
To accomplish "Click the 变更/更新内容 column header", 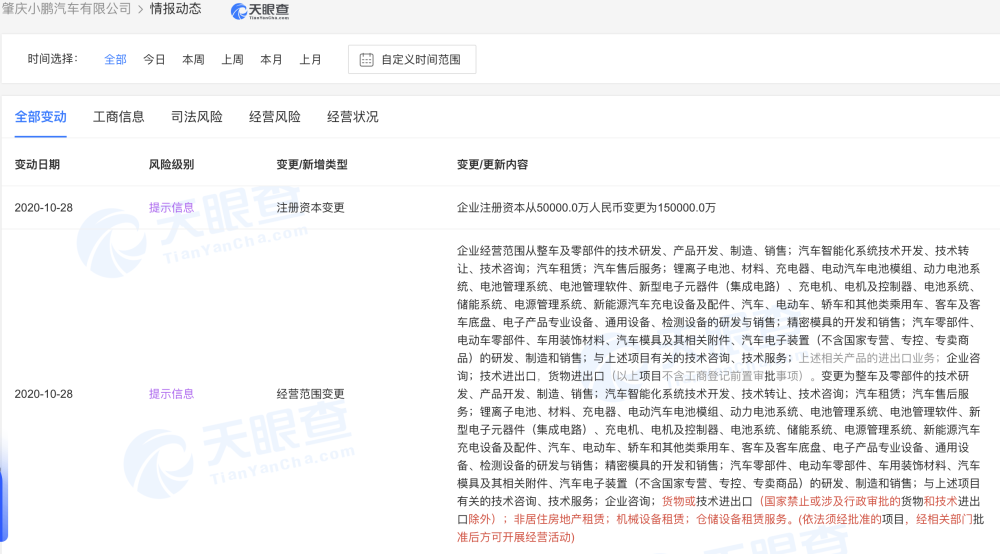I will 492,164.
